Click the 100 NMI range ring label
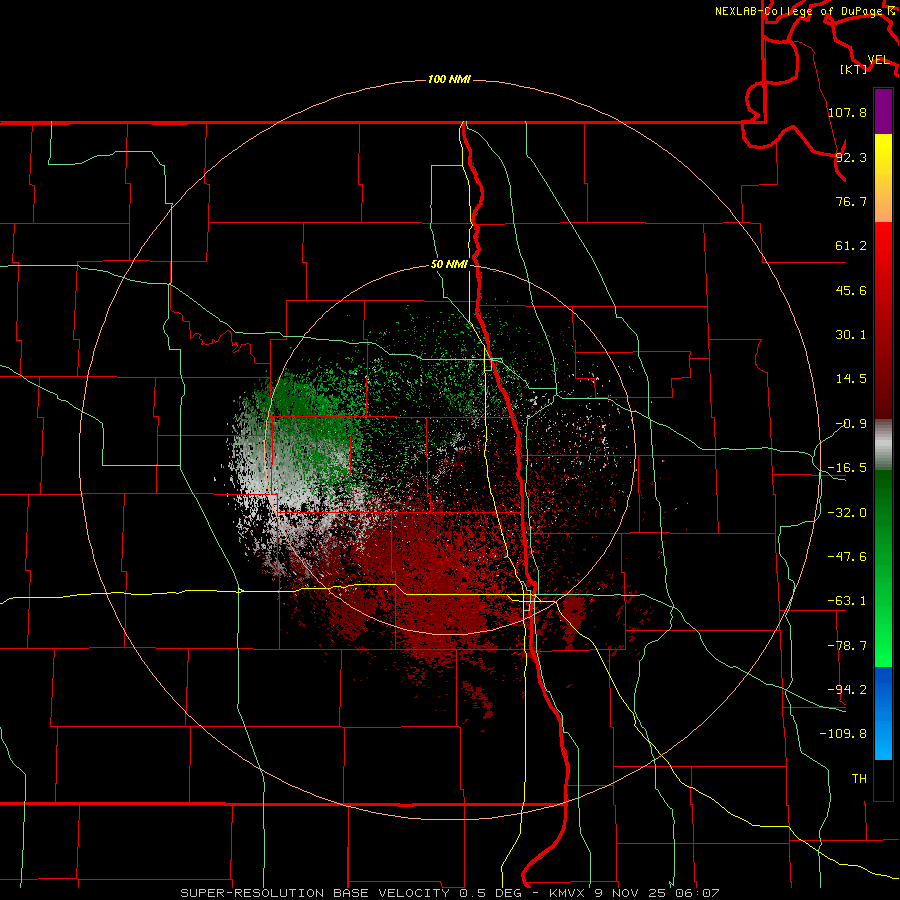Screen dimensions: 900x900 [x=449, y=79]
